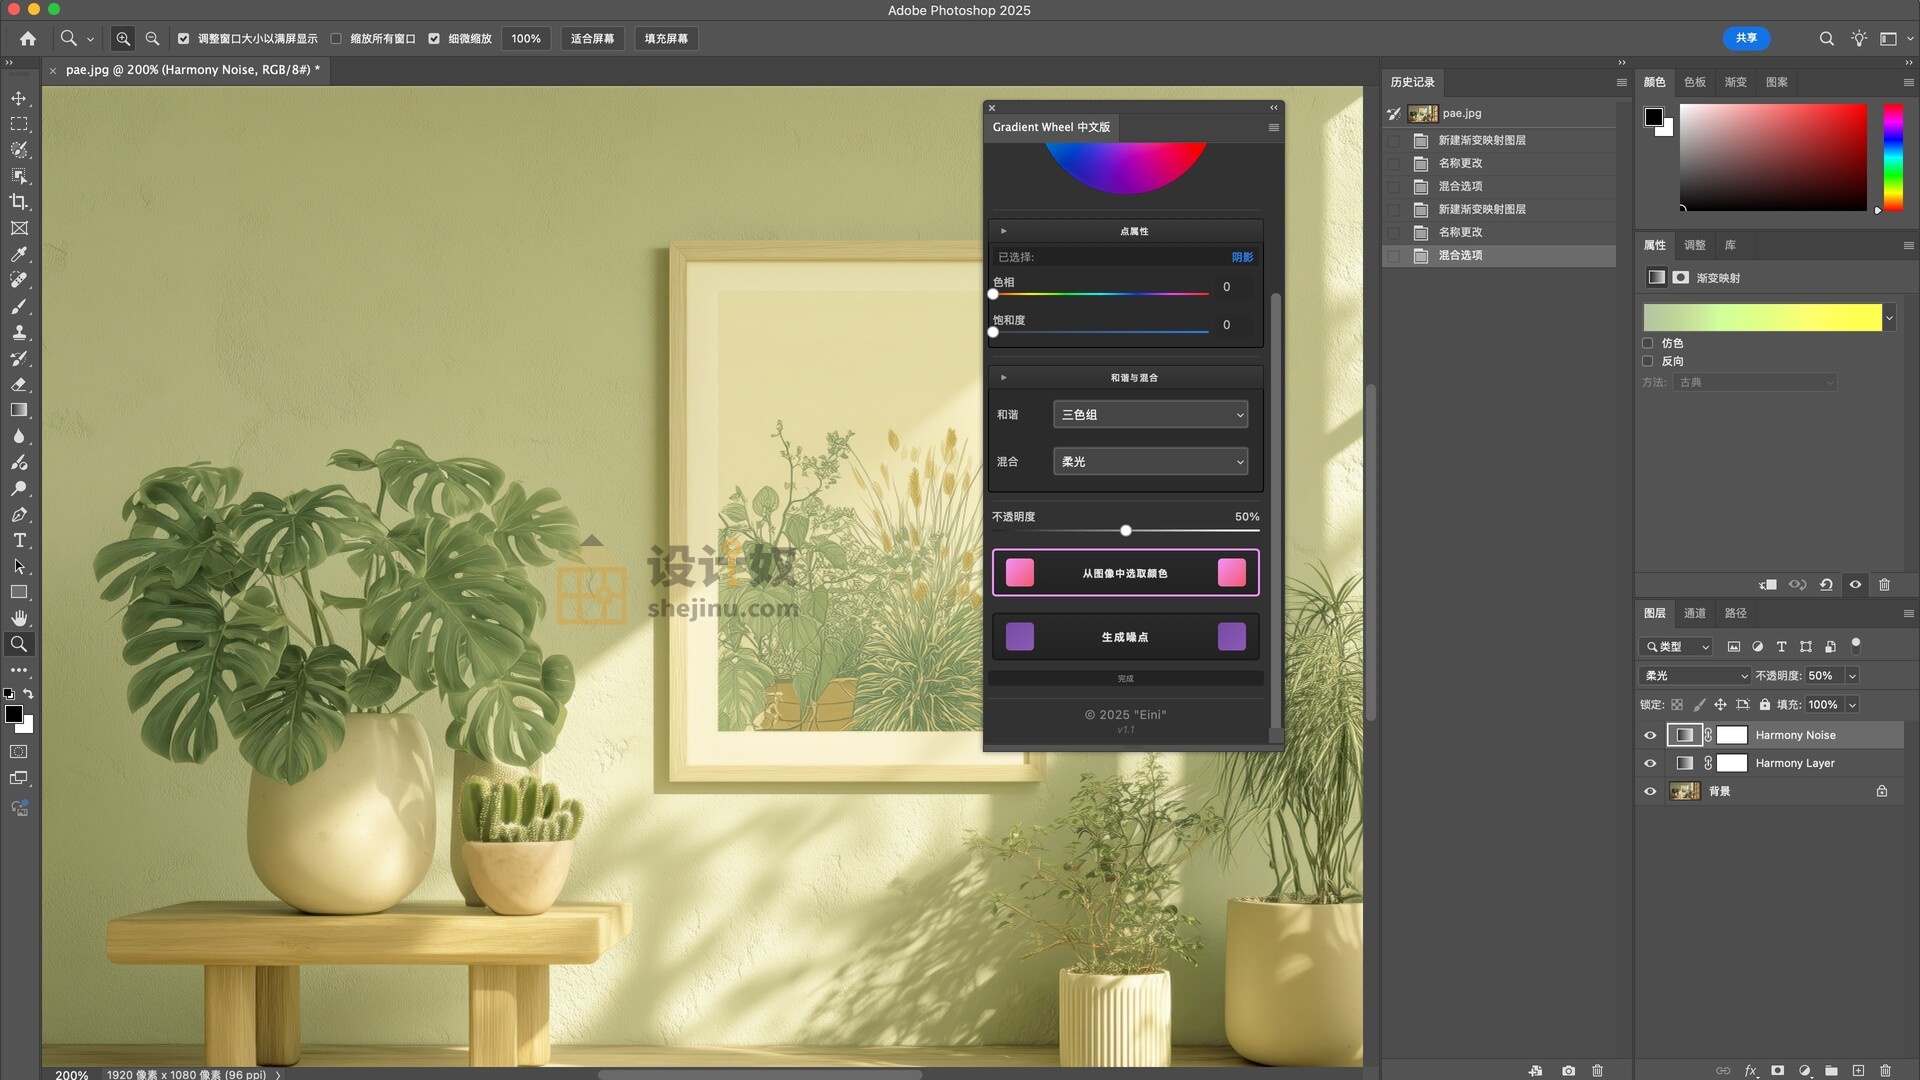
Task: Open the layer blend mode 柔光 dropdown
Action: click(x=1694, y=676)
